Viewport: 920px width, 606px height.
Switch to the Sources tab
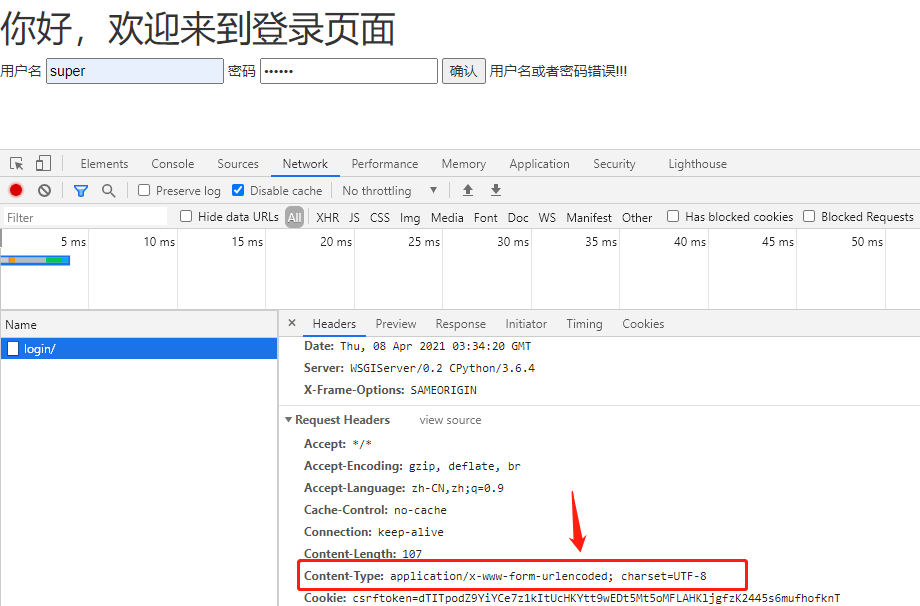[238, 164]
